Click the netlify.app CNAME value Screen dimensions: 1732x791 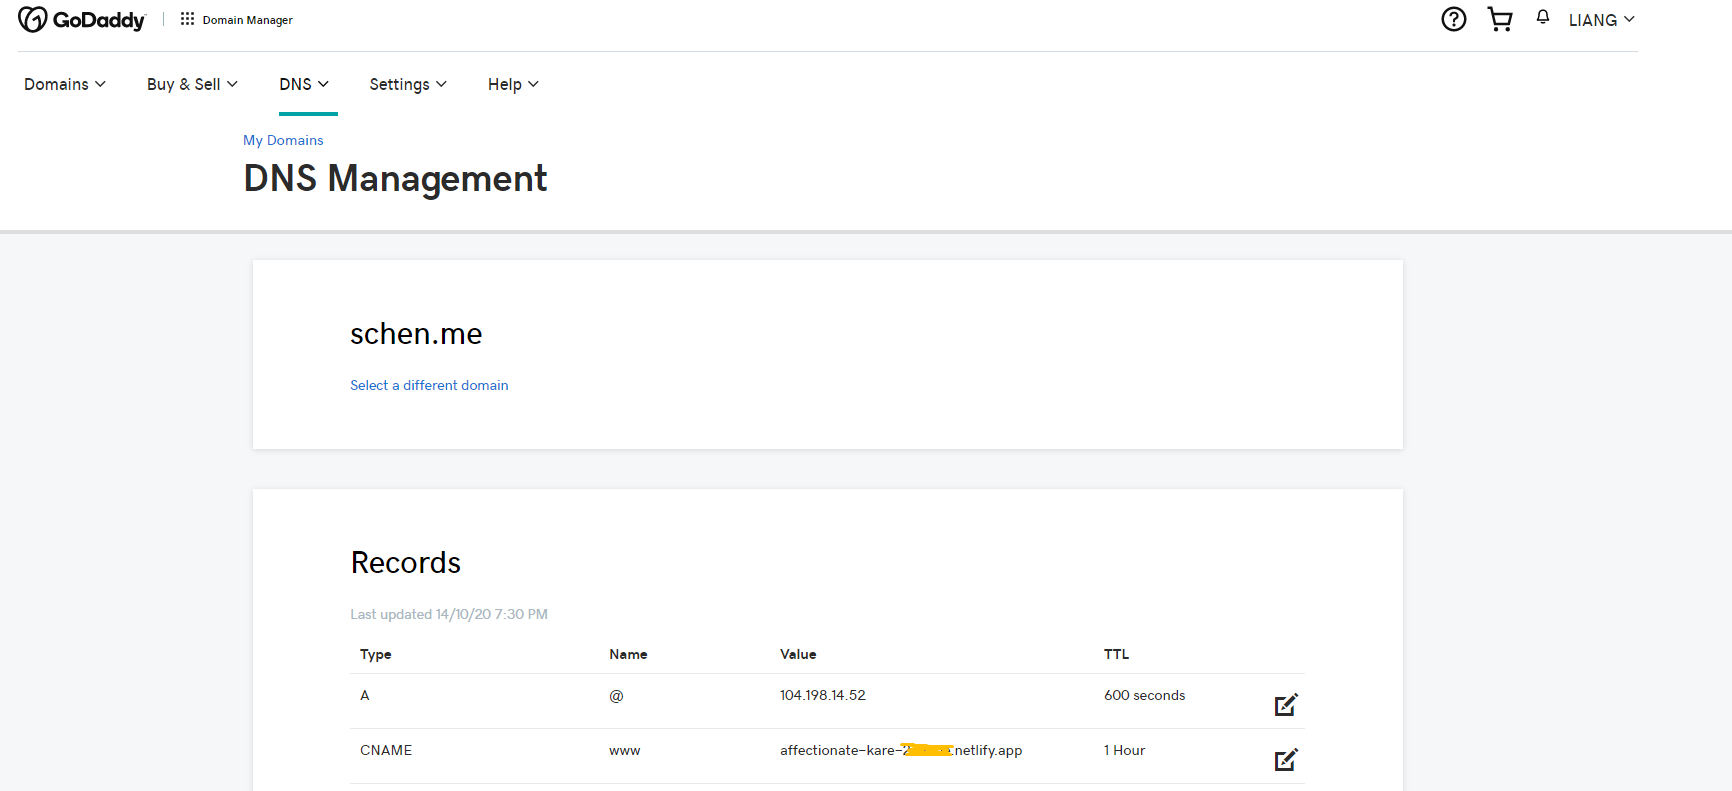(900, 750)
